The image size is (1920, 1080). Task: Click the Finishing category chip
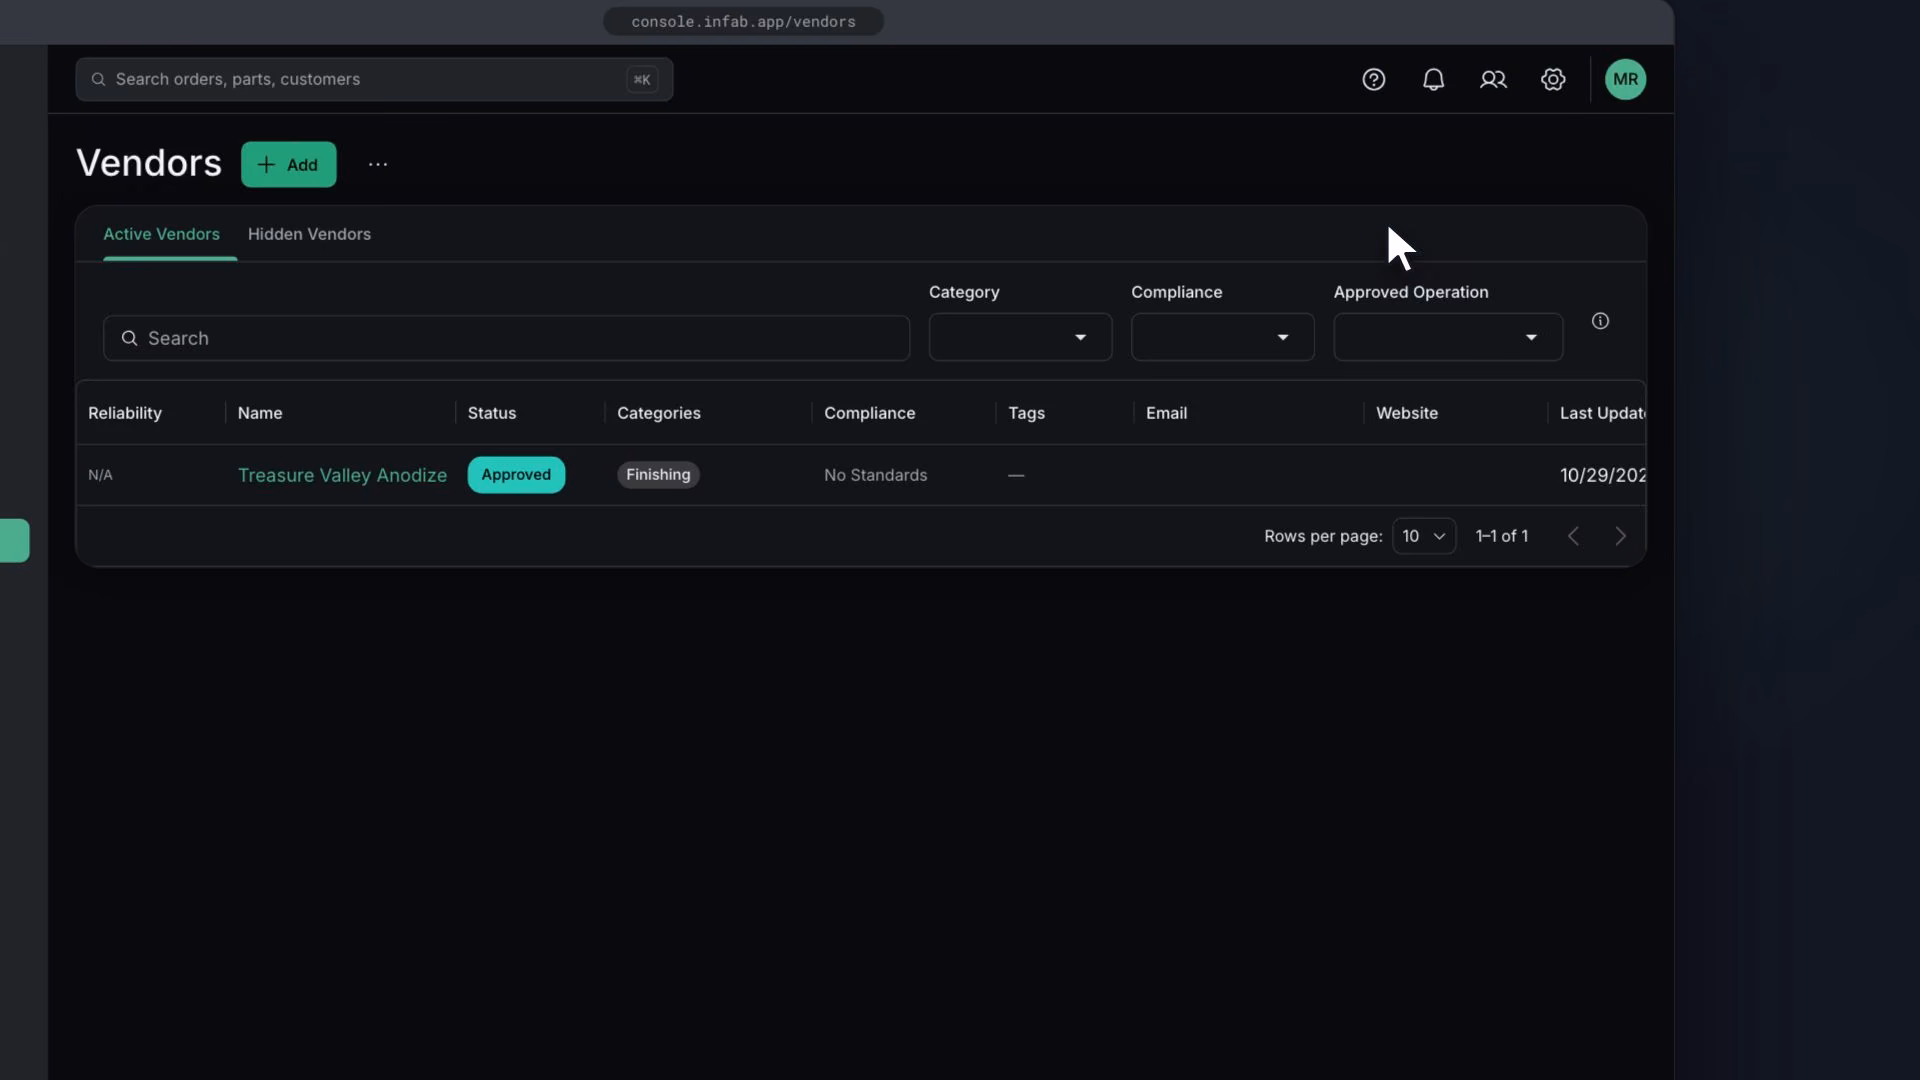pos(658,475)
